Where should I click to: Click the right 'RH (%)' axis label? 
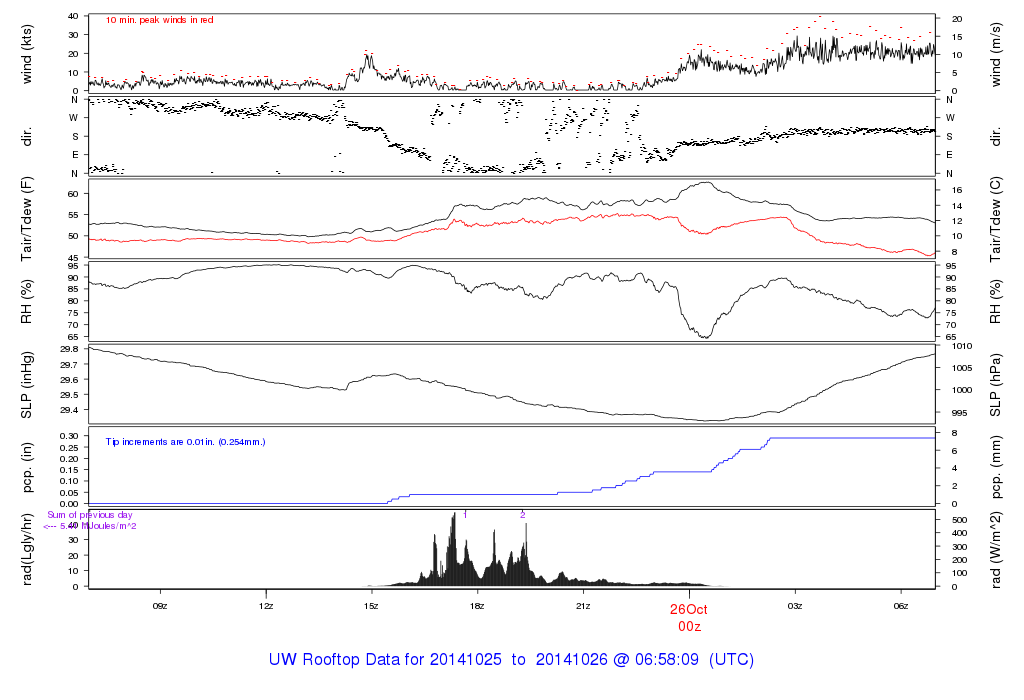[x=995, y=302]
